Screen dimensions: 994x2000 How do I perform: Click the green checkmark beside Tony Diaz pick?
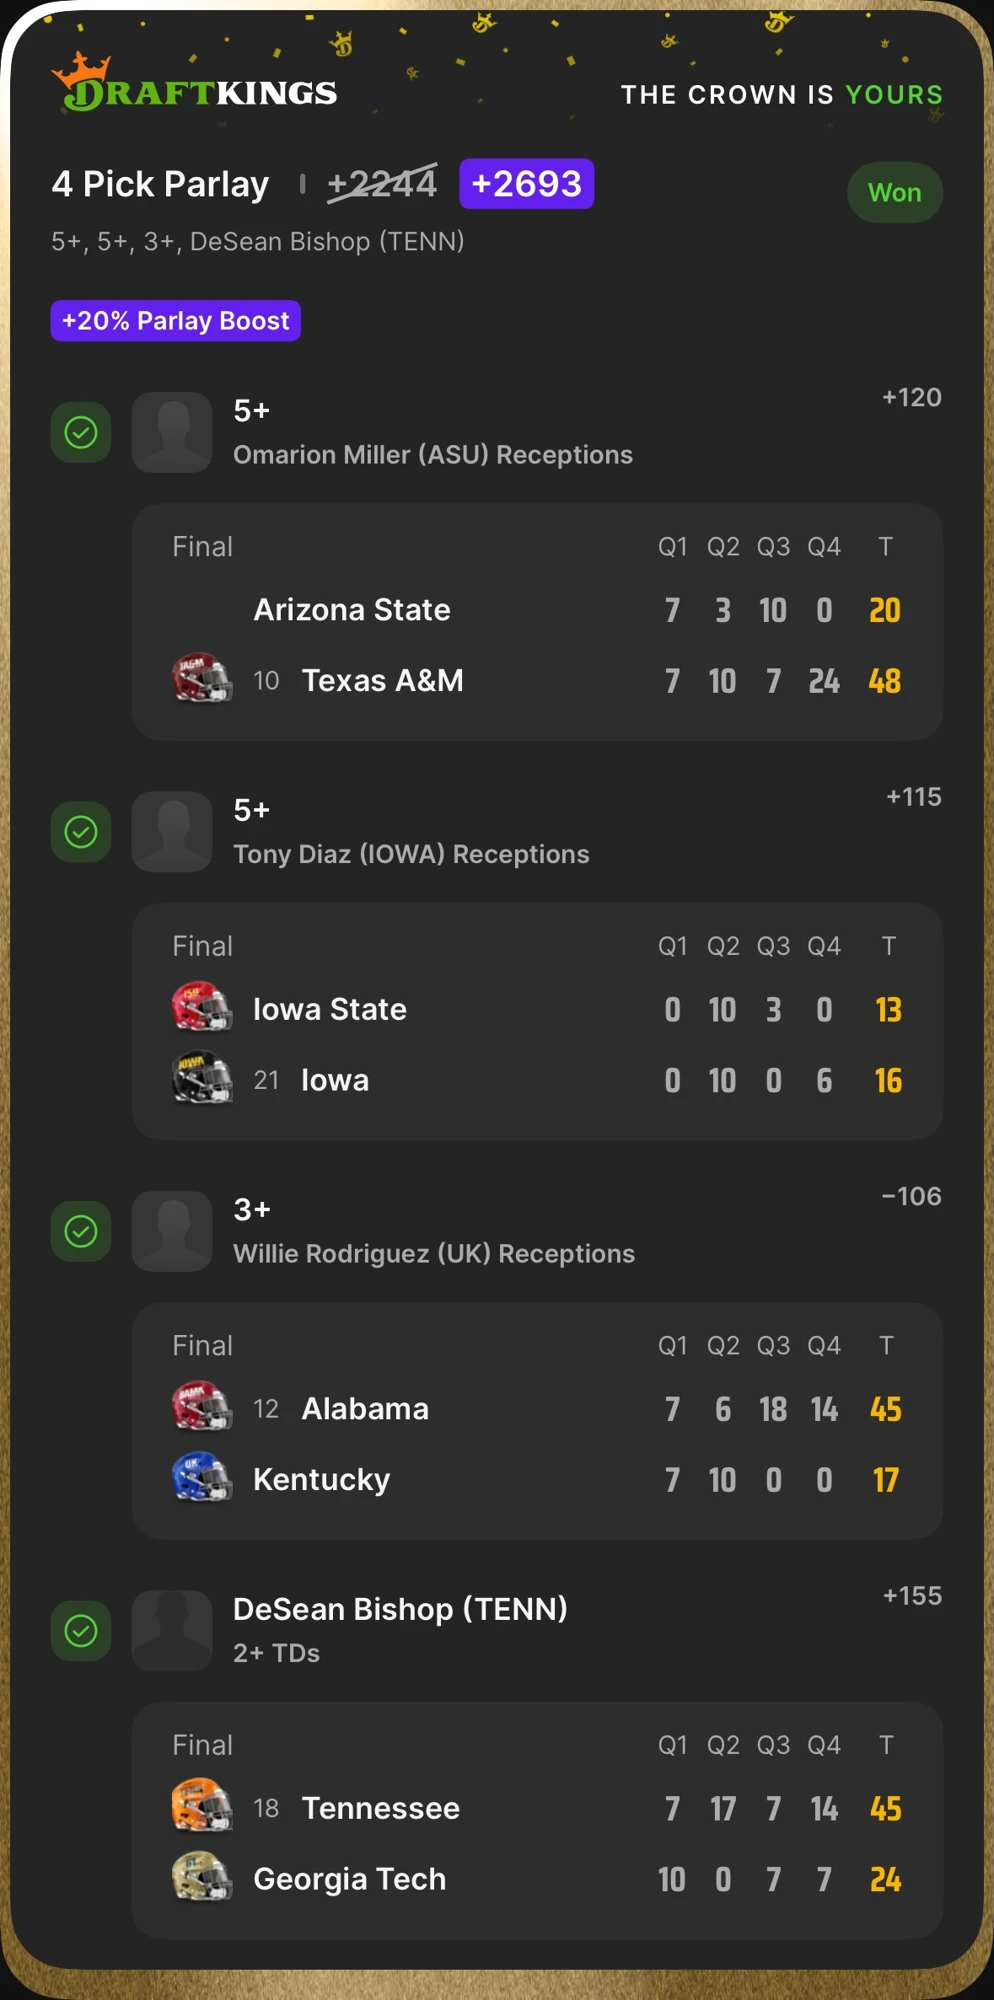(81, 832)
